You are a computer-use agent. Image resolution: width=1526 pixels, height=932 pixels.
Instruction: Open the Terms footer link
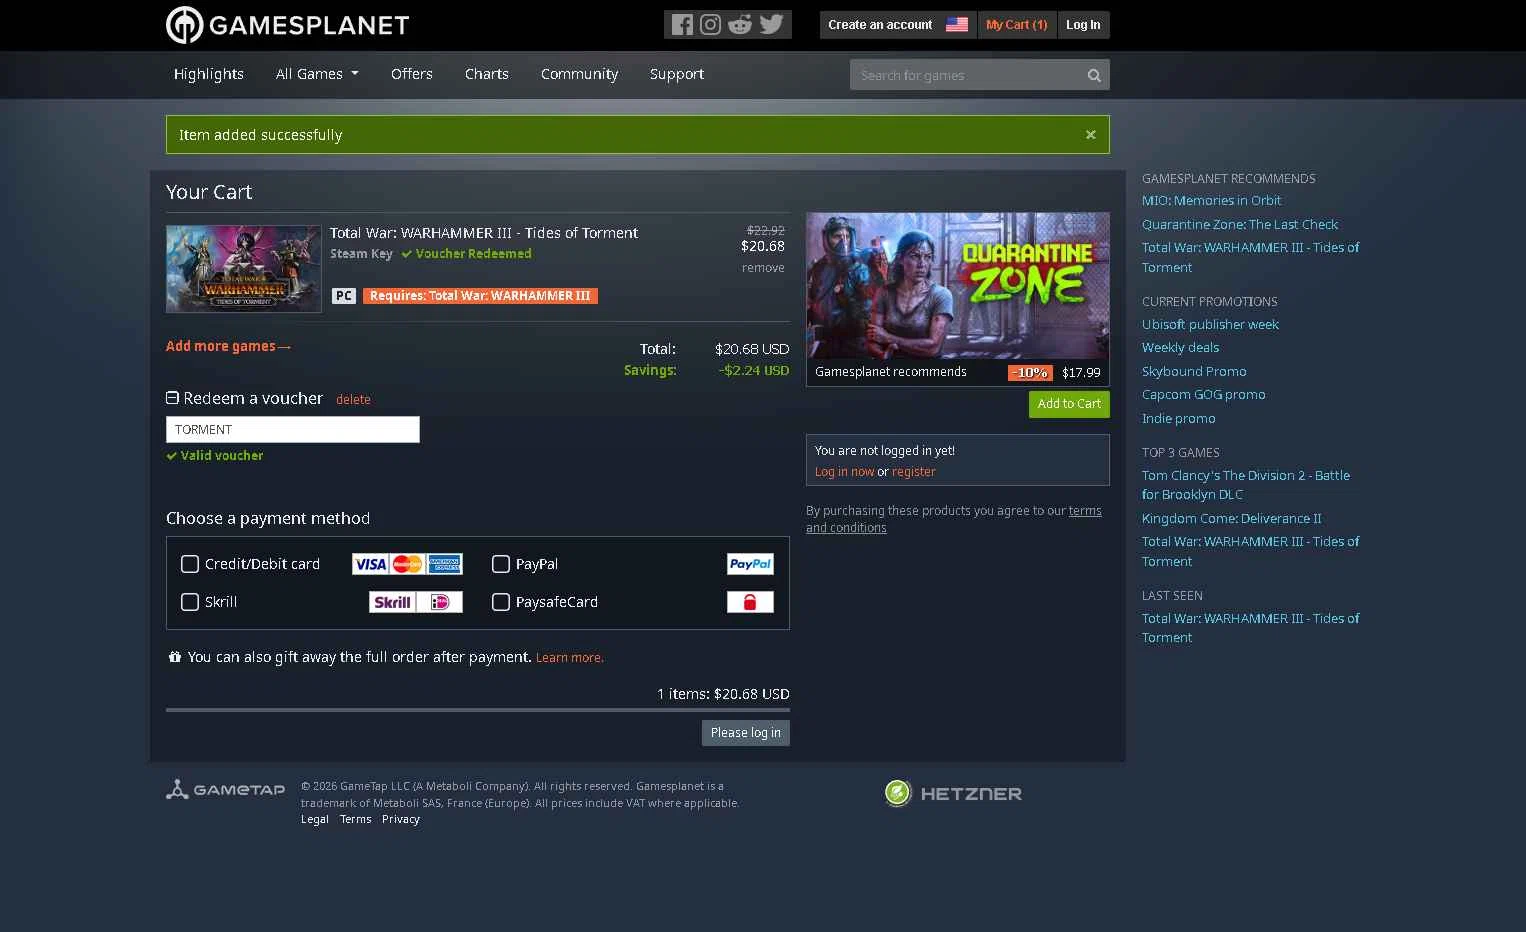tap(355, 819)
